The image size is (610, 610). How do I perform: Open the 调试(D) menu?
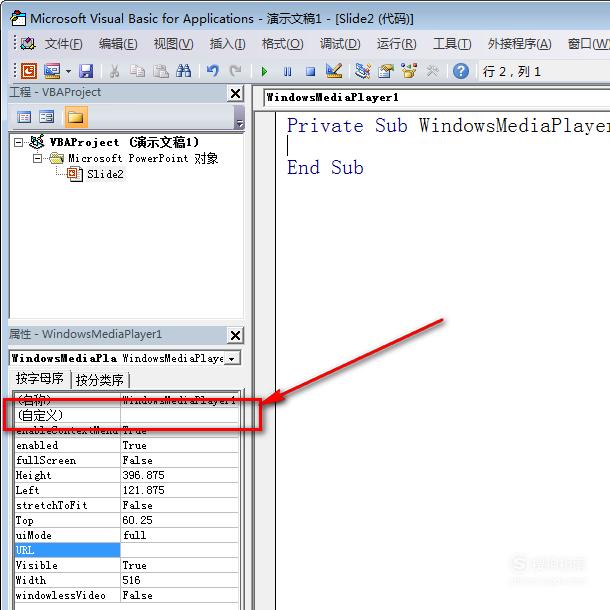(340, 44)
